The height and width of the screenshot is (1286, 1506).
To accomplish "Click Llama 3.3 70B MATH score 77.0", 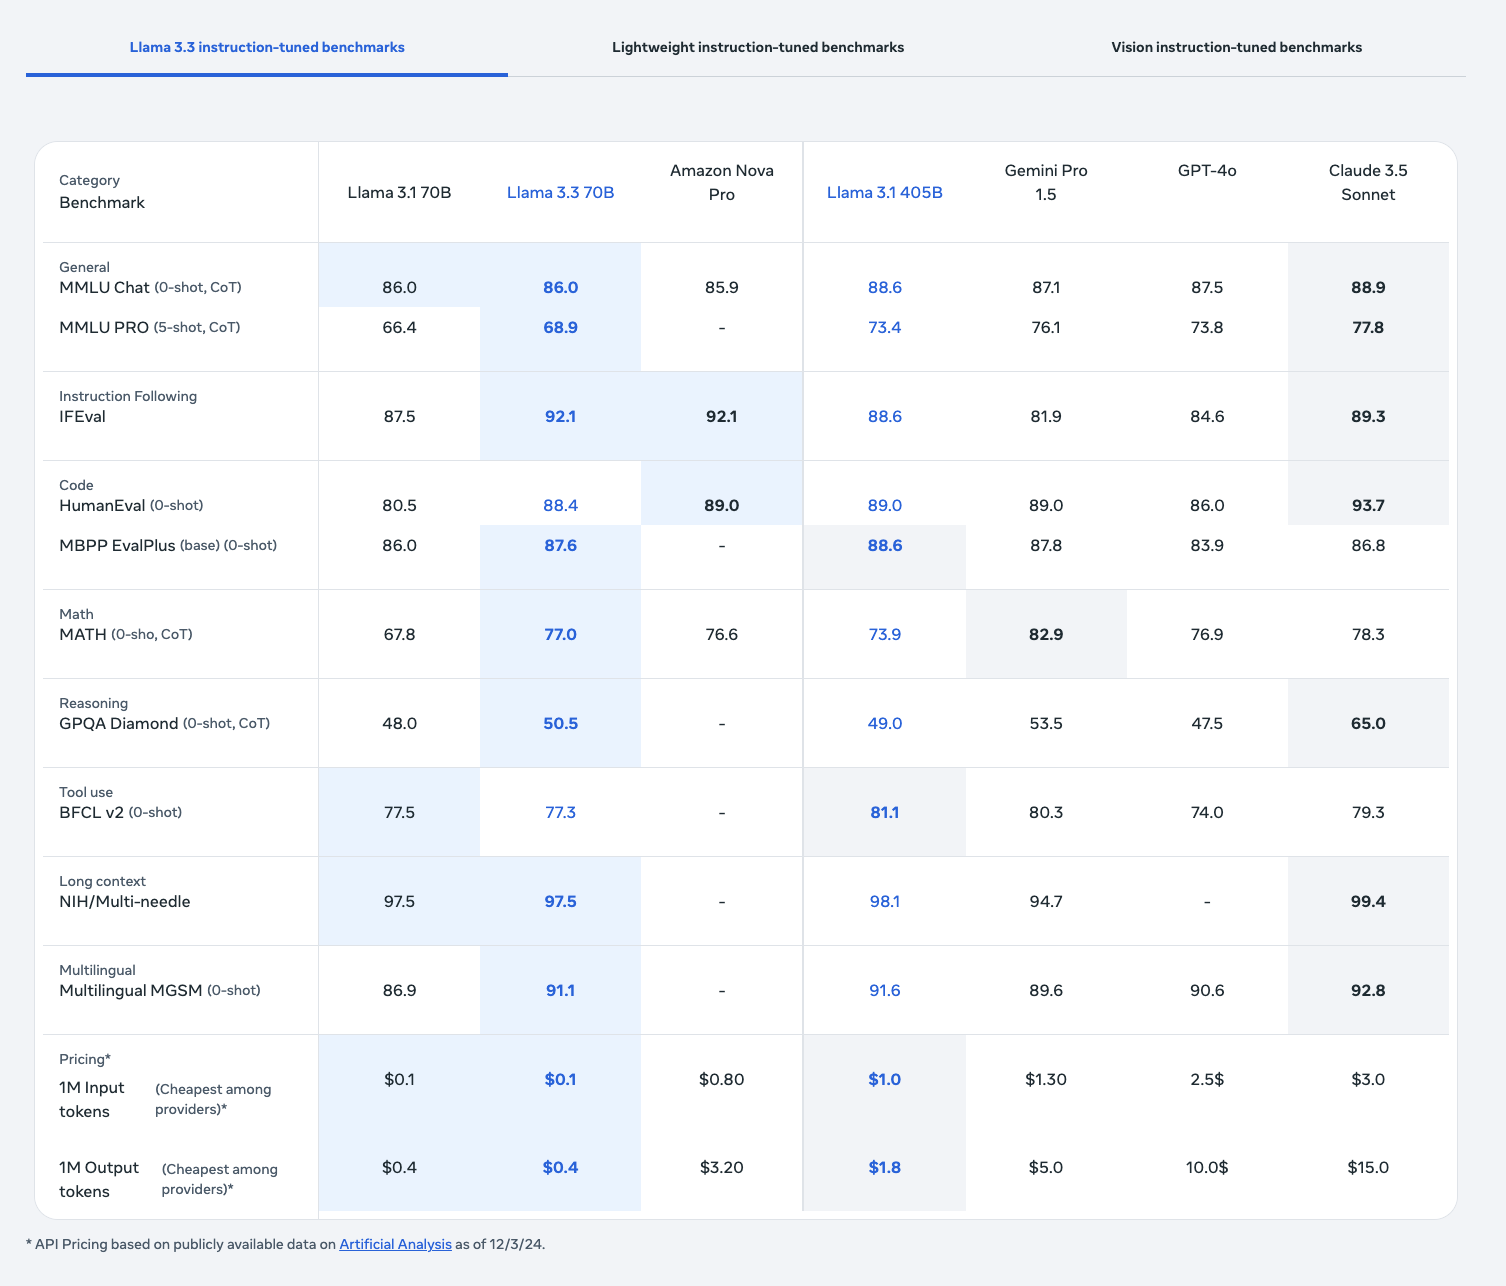I will pyautogui.click(x=560, y=634).
